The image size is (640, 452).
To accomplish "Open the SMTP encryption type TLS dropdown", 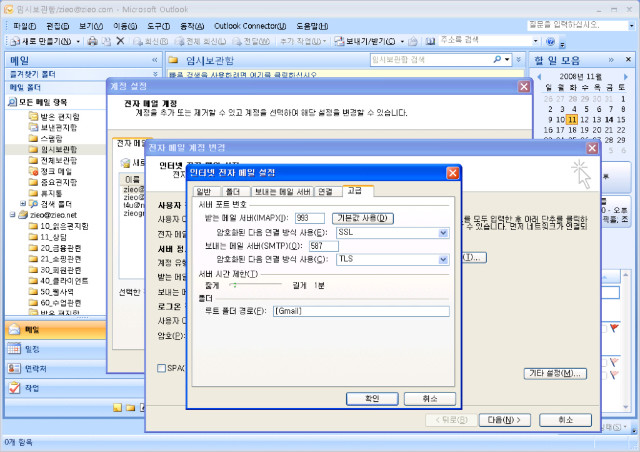I will (x=443, y=259).
